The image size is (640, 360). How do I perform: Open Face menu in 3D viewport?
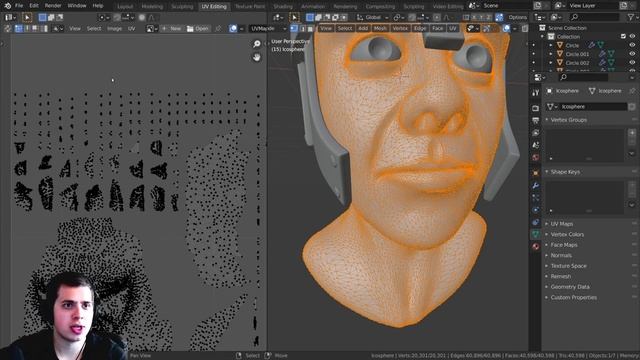[x=438, y=29]
